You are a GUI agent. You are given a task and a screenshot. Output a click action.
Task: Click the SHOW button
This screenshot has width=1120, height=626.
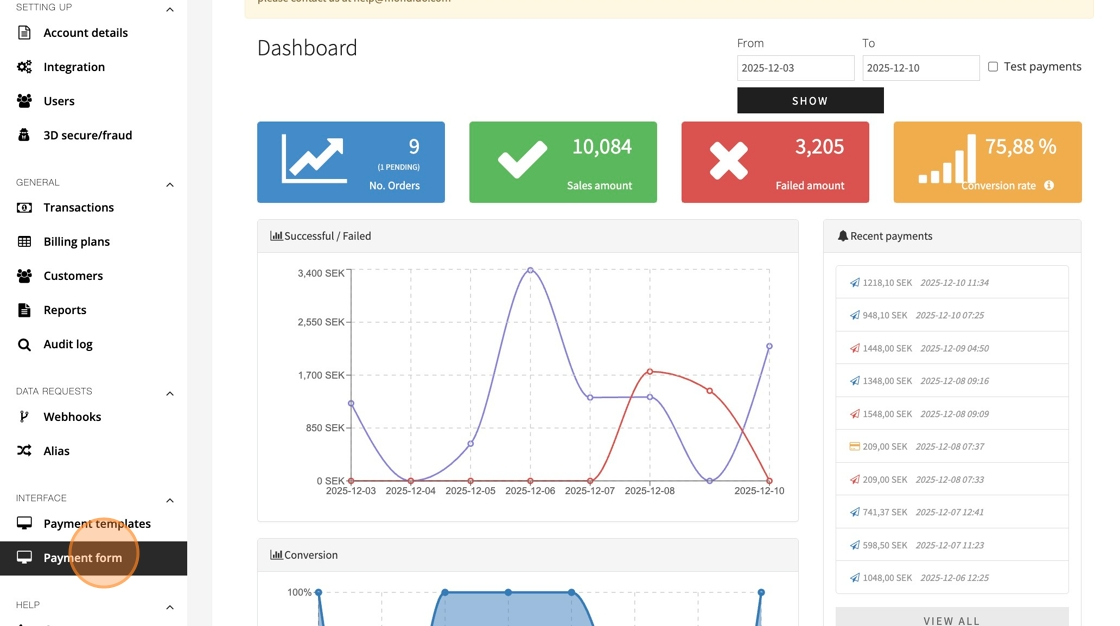[810, 101]
